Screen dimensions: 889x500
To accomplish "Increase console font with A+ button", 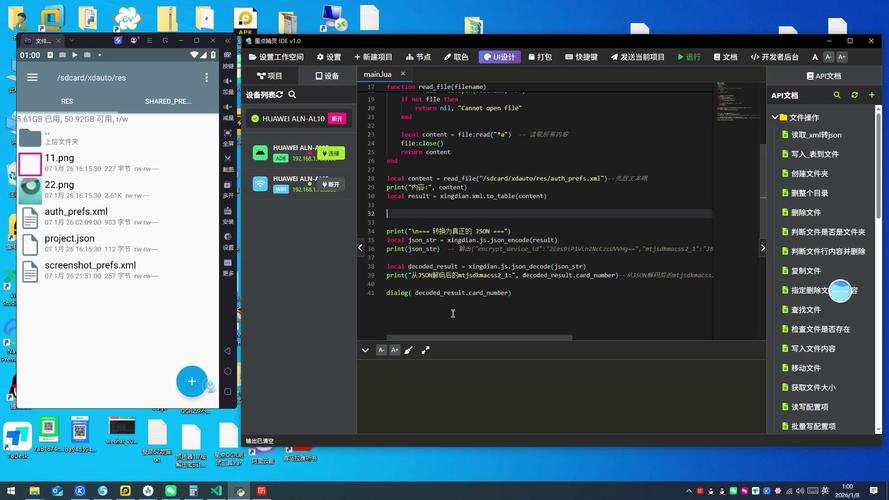I will click(395, 350).
